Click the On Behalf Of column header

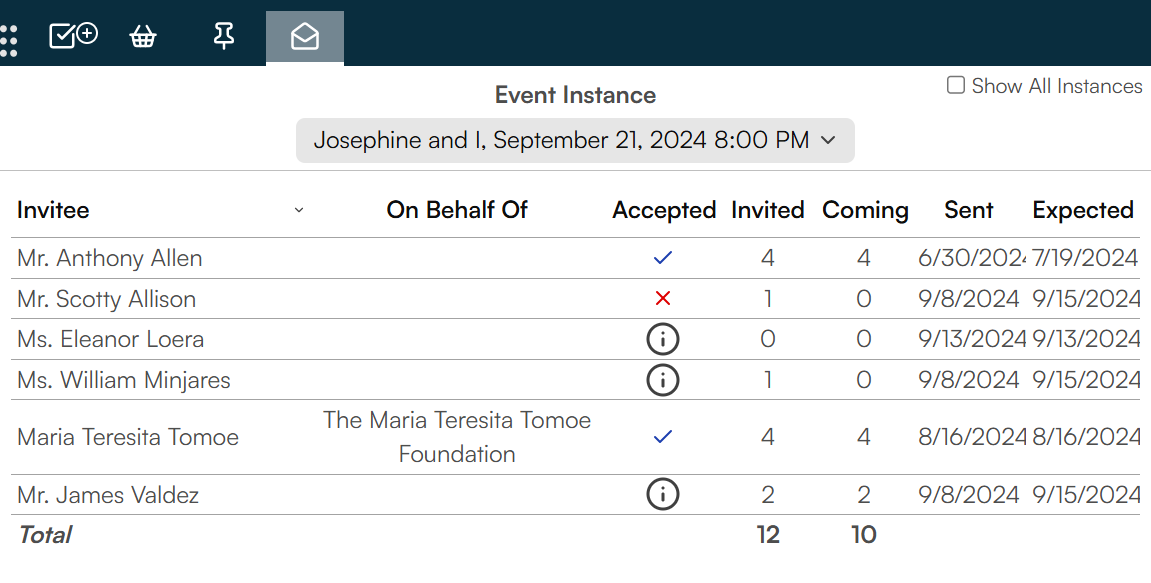click(457, 210)
